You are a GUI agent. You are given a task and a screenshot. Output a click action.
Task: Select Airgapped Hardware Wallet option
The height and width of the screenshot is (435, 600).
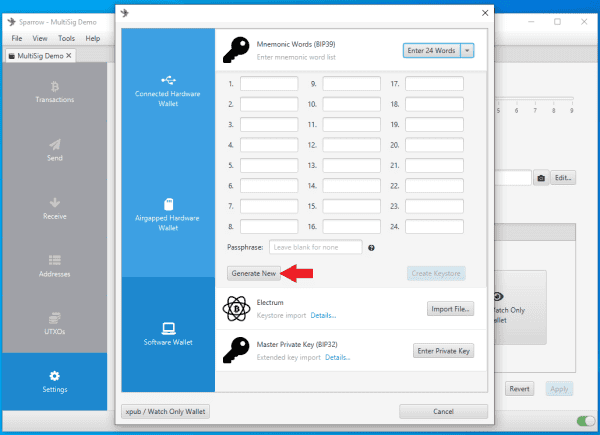(x=168, y=215)
